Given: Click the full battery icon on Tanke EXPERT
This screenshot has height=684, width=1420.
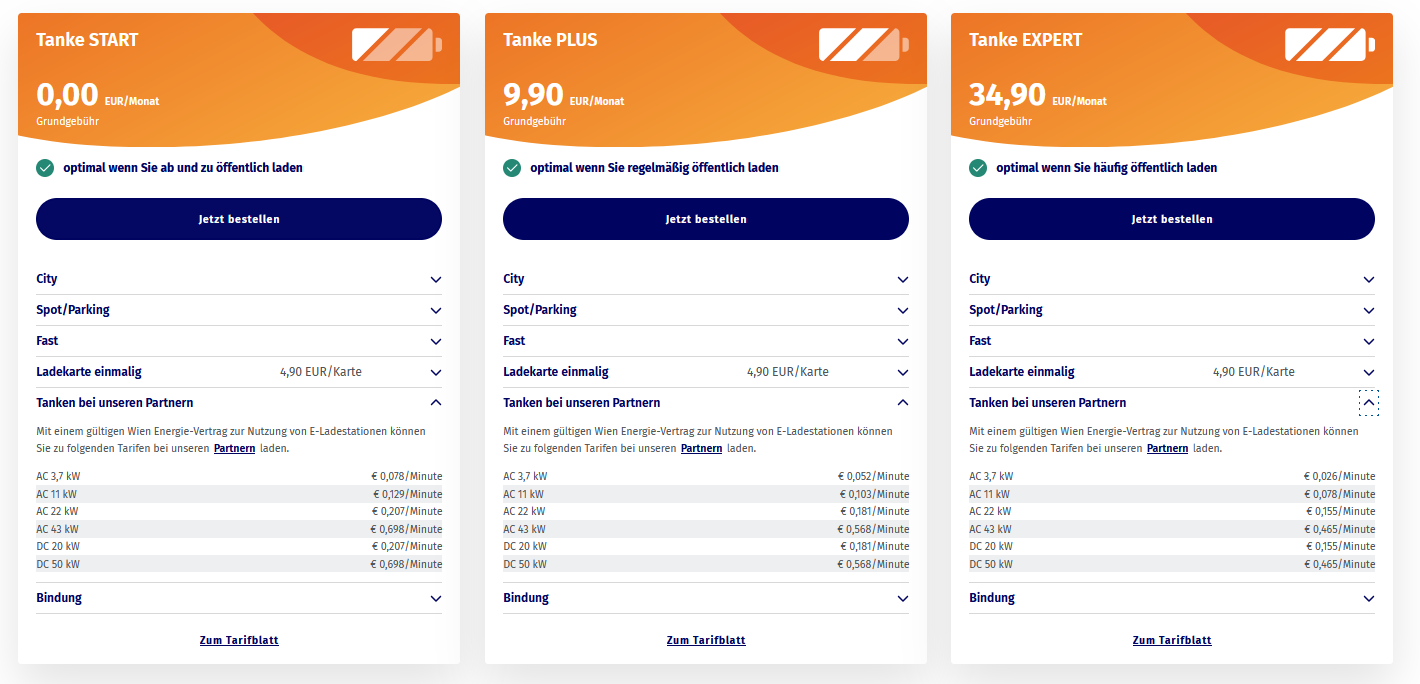Looking at the screenshot, I should point(1329,45).
